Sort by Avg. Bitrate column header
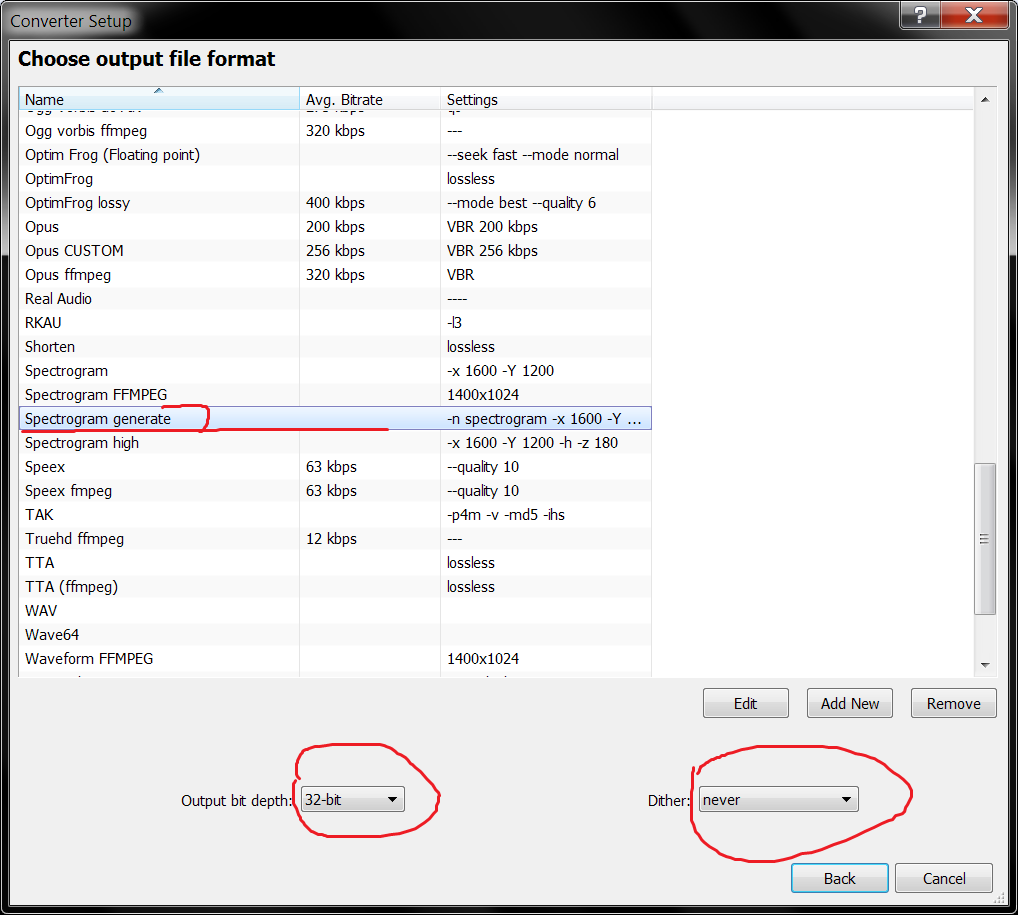The width and height of the screenshot is (1018, 915). point(370,99)
